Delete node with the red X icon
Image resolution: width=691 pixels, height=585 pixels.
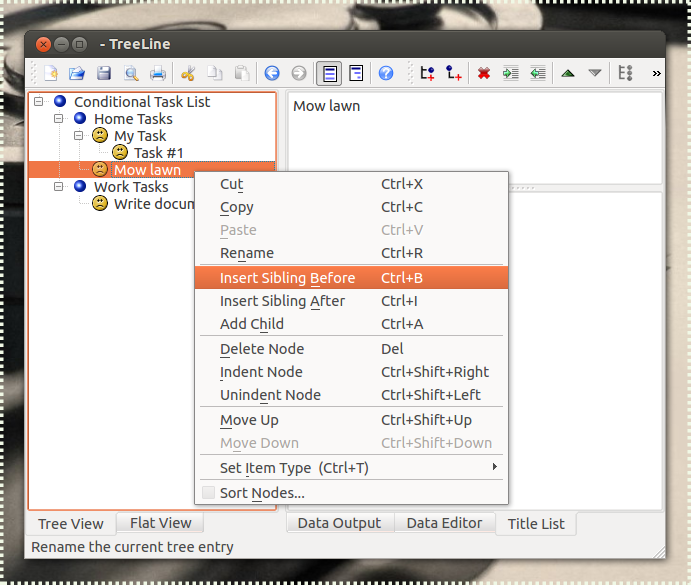pos(484,73)
